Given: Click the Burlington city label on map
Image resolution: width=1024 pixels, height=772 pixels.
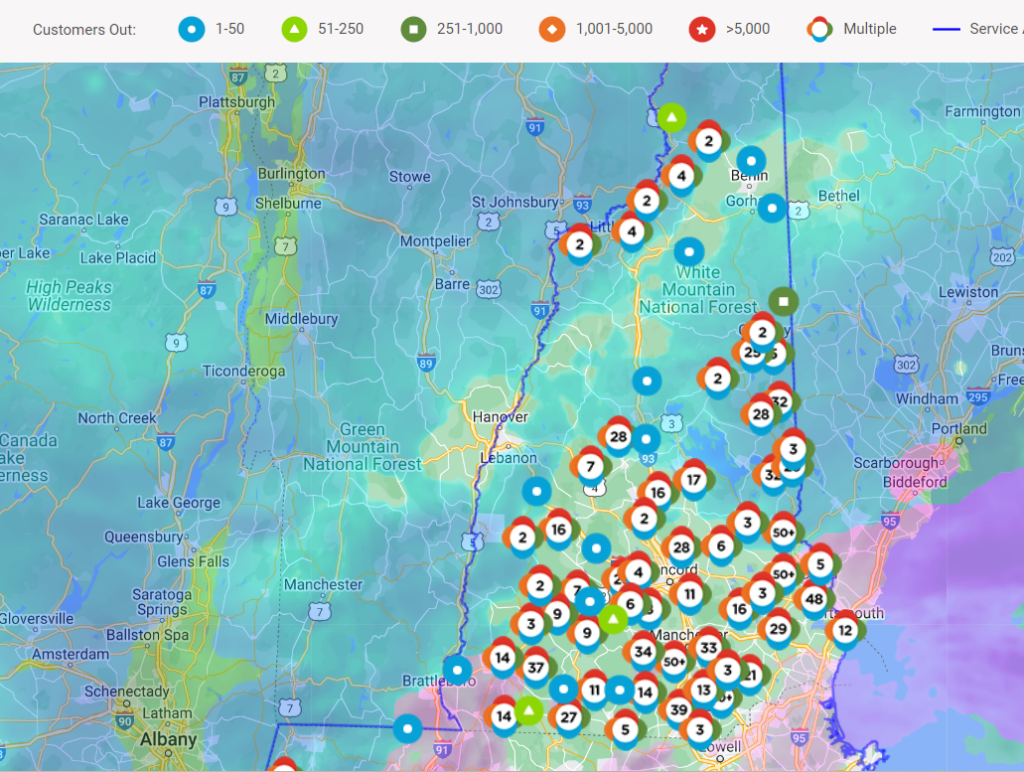Looking at the screenshot, I should [291, 173].
